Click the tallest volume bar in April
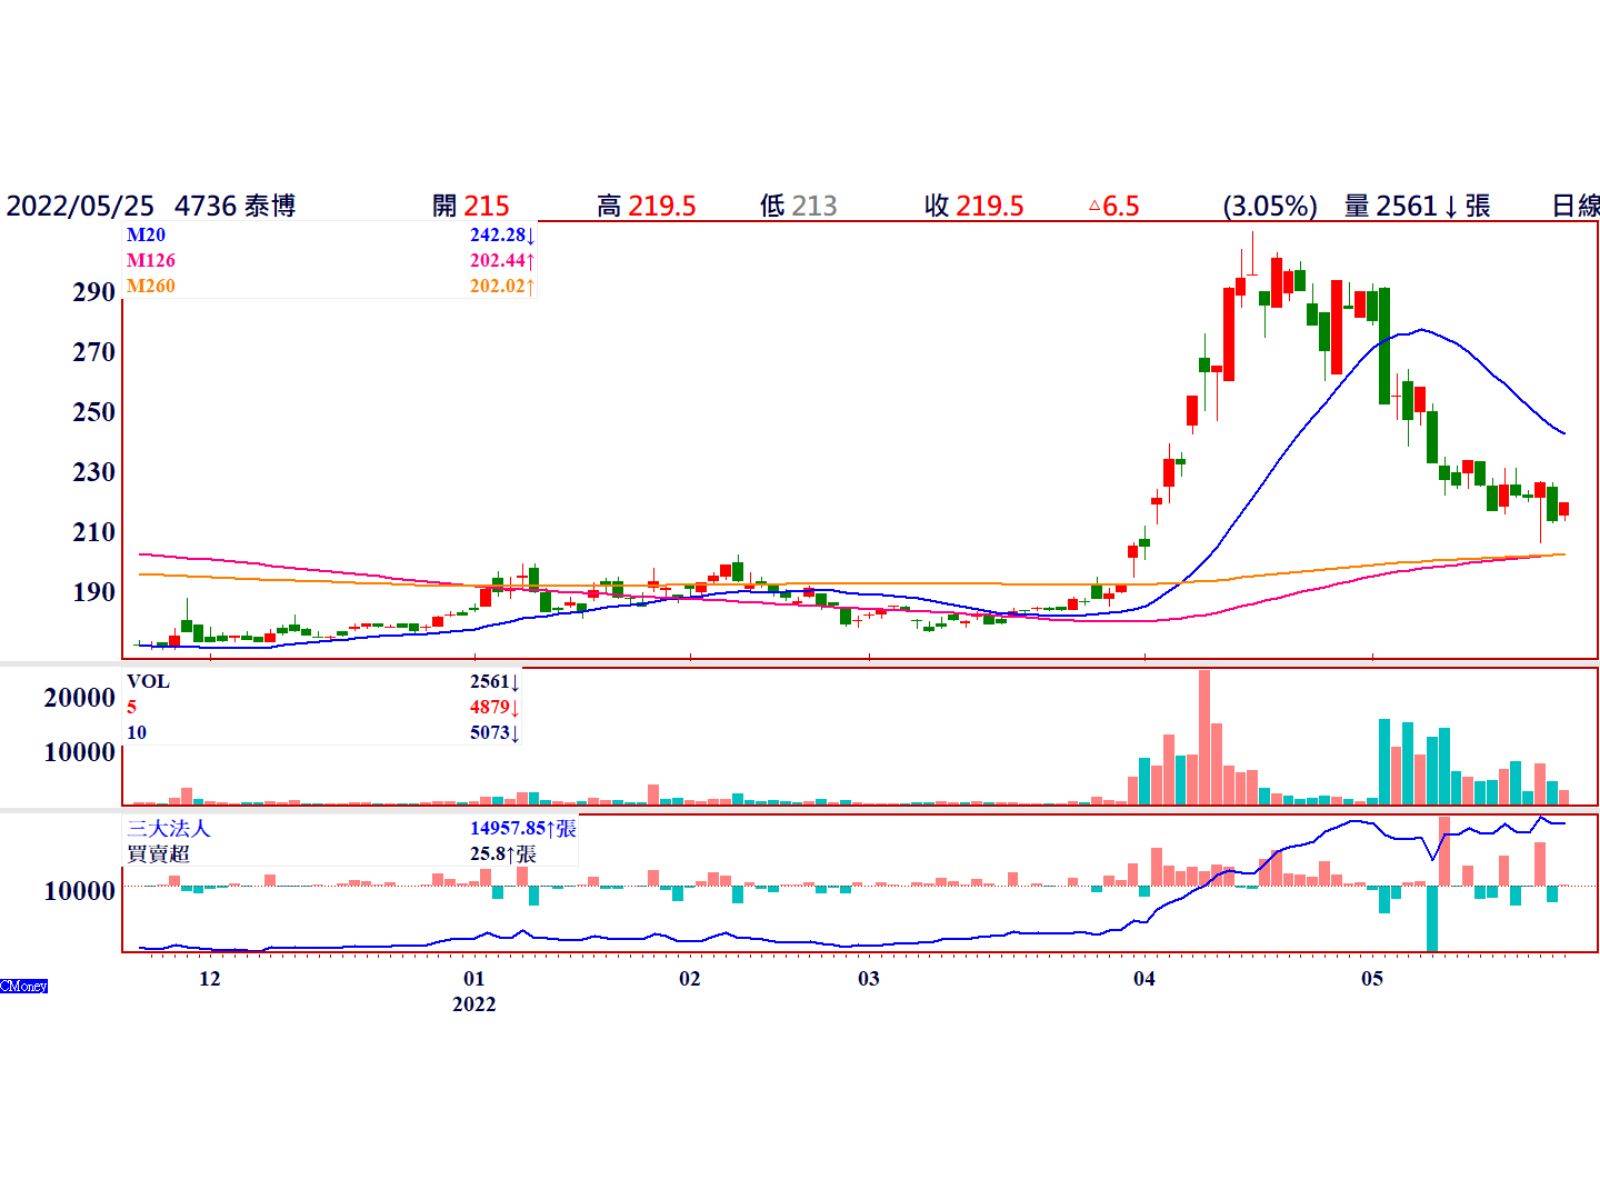This screenshot has width=1600, height=1200. pos(1204,736)
